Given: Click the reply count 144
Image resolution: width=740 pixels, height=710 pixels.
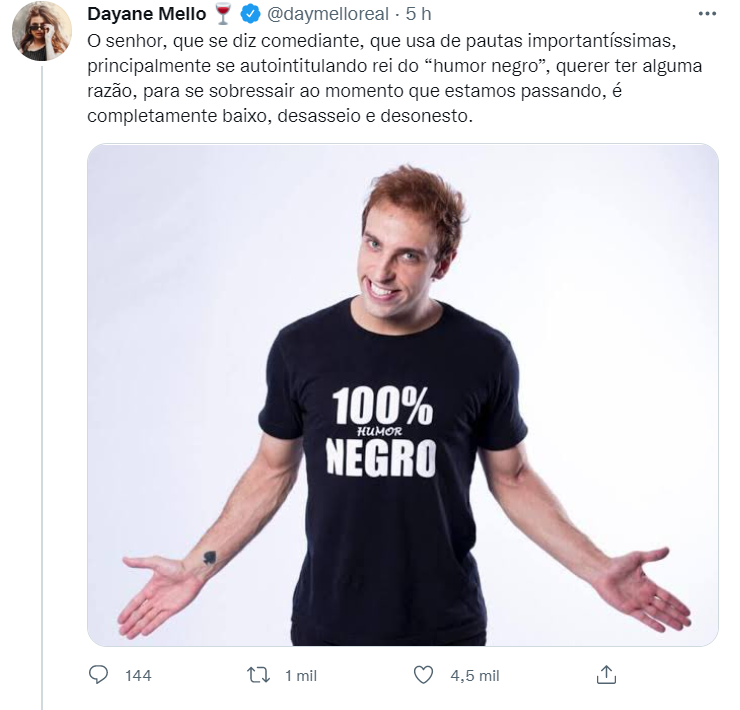Looking at the screenshot, I should pos(138,676).
